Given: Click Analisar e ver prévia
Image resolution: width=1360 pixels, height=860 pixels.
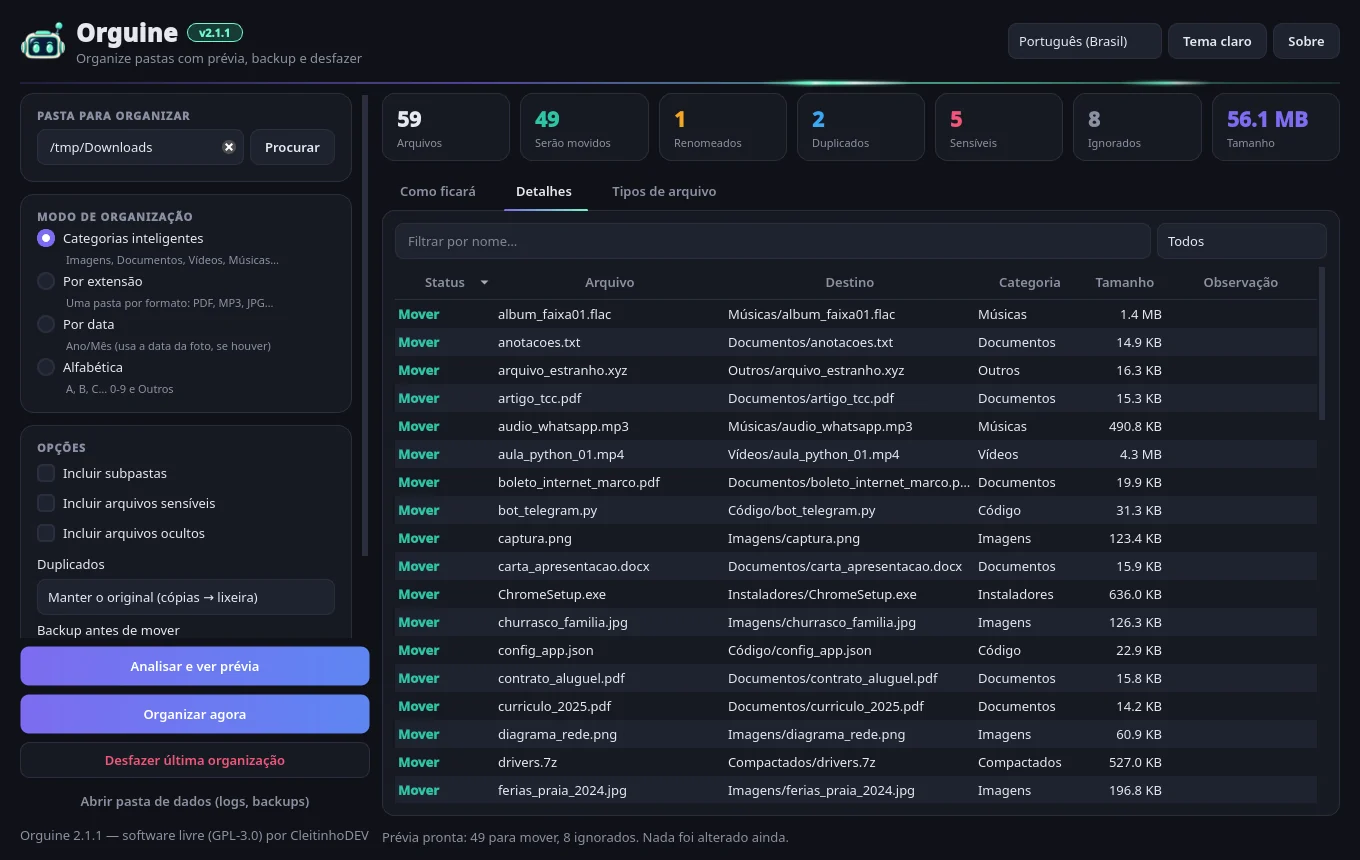Looking at the screenshot, I should [x=195, y=666].
